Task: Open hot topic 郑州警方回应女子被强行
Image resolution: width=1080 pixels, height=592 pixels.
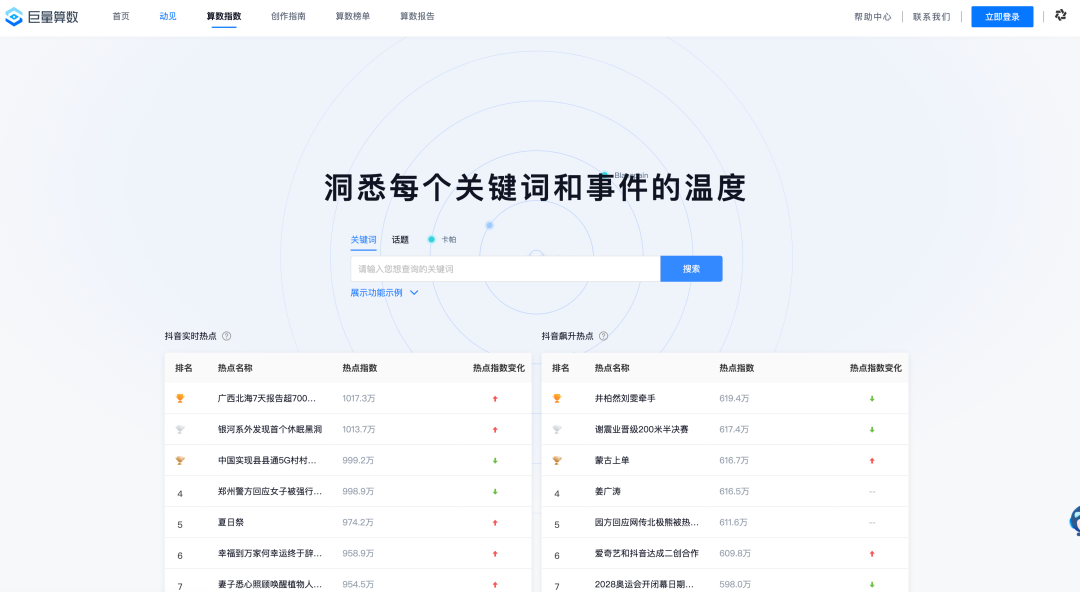Action: (x=270, y=491)
